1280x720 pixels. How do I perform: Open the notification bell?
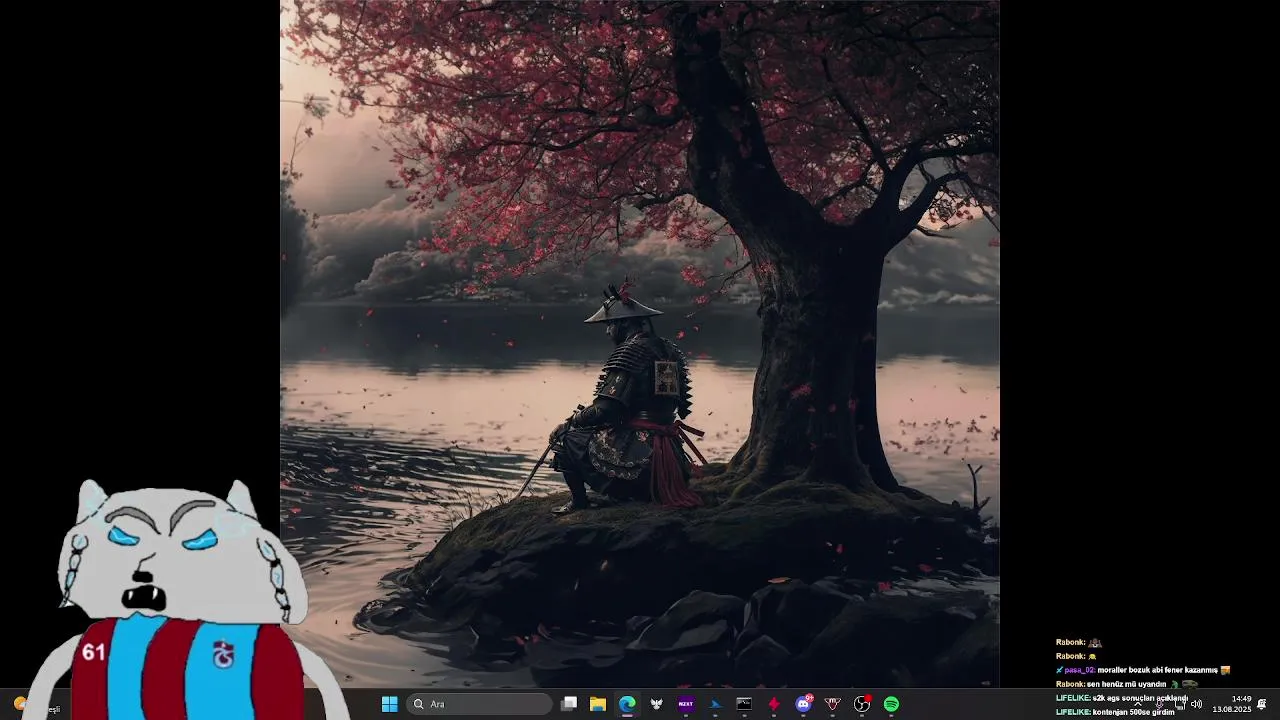(1262, 704)
